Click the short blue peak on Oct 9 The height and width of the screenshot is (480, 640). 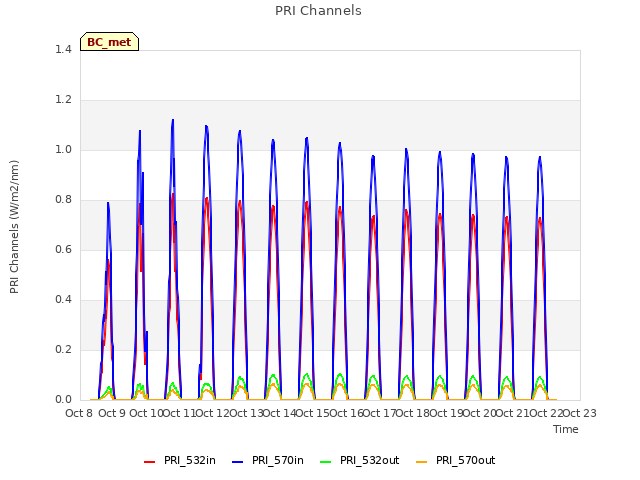(108, 203)
